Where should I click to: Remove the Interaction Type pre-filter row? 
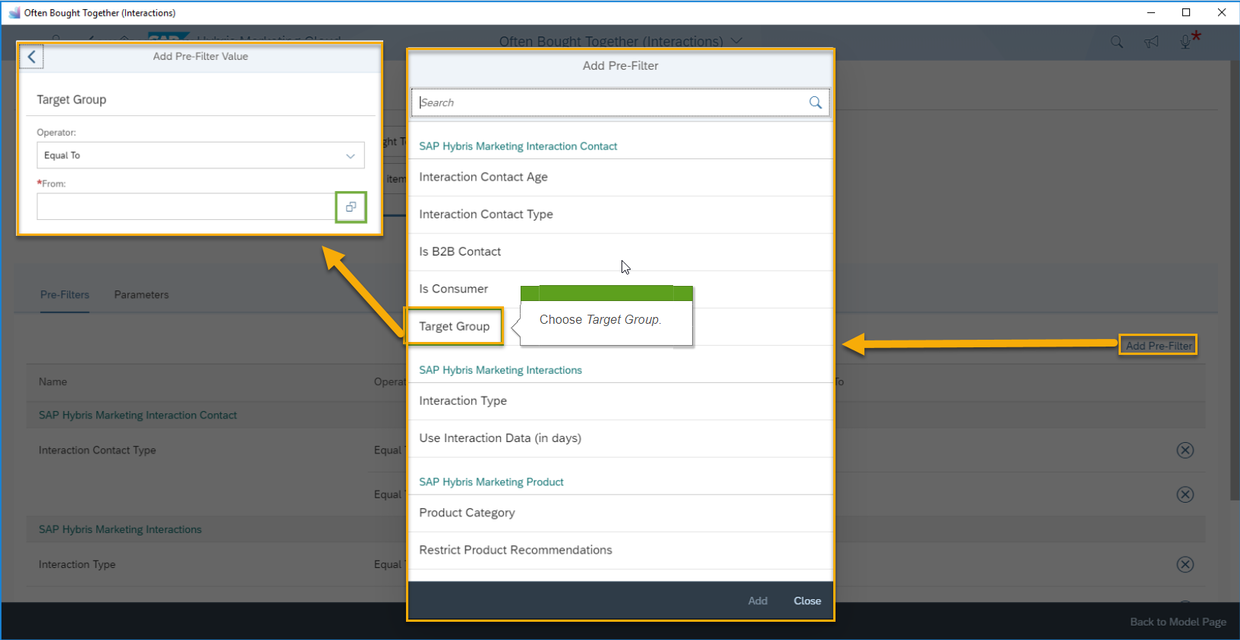(x=1185, y=565)
